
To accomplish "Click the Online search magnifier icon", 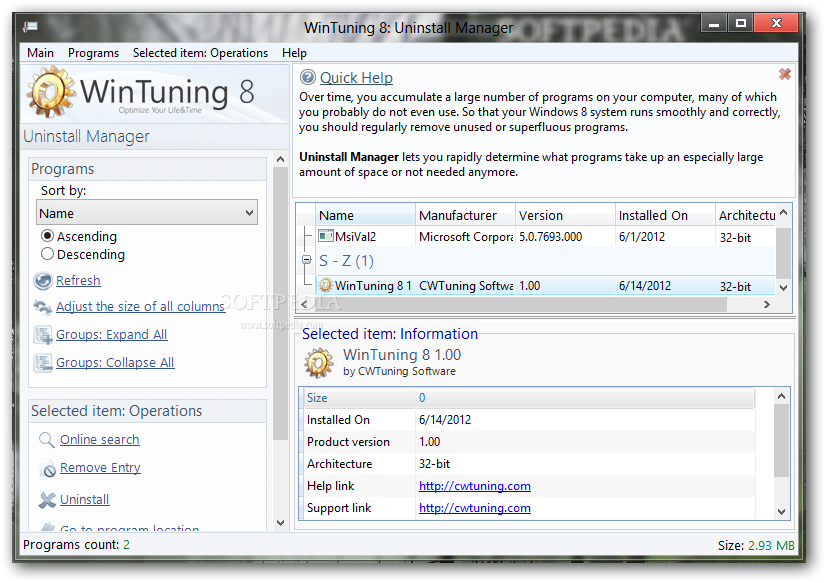I will tap(46, 440).
